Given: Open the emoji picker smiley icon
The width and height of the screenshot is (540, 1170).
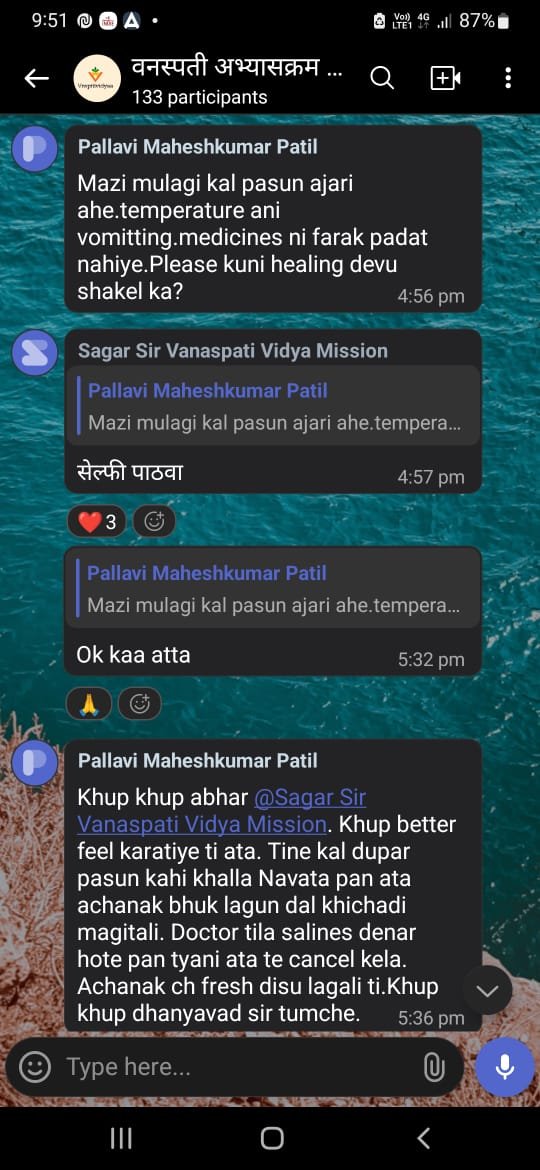Looking at the screenshot, I should [x=35, y=1067].
